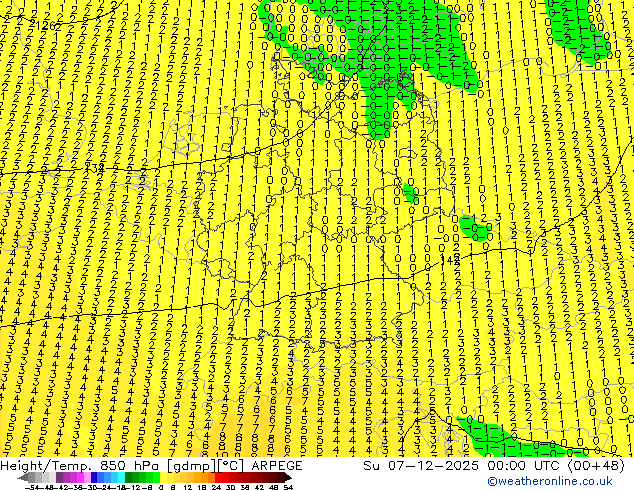
Task: Click the grey left arrow end of the legend
Action: [x=22, y=477]
